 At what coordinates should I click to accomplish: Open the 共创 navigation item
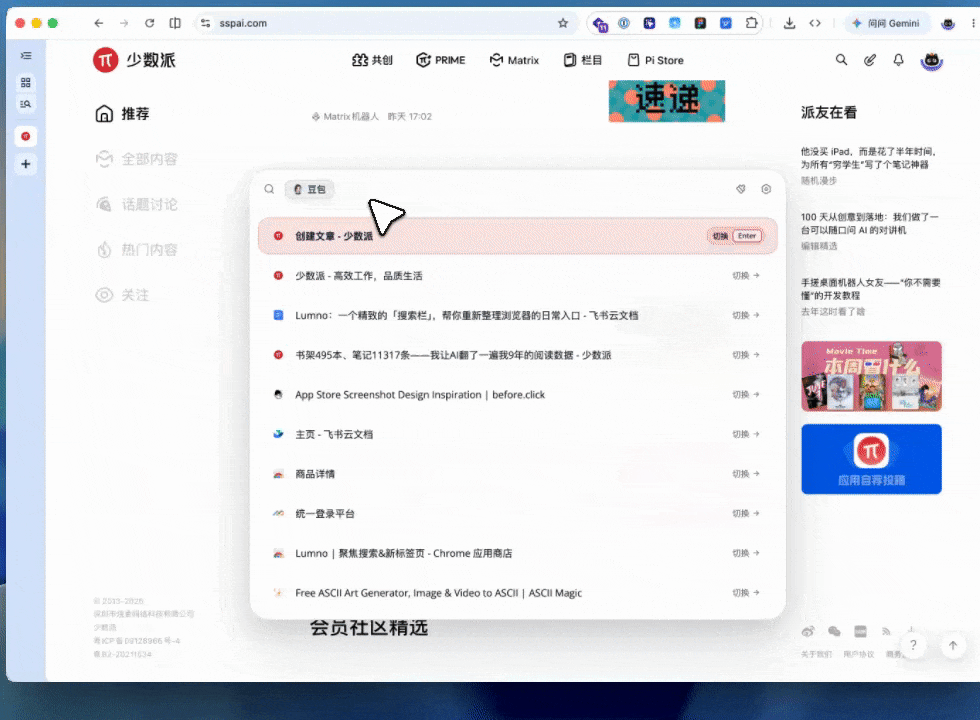pyautogui.click(x=372, y=60)
